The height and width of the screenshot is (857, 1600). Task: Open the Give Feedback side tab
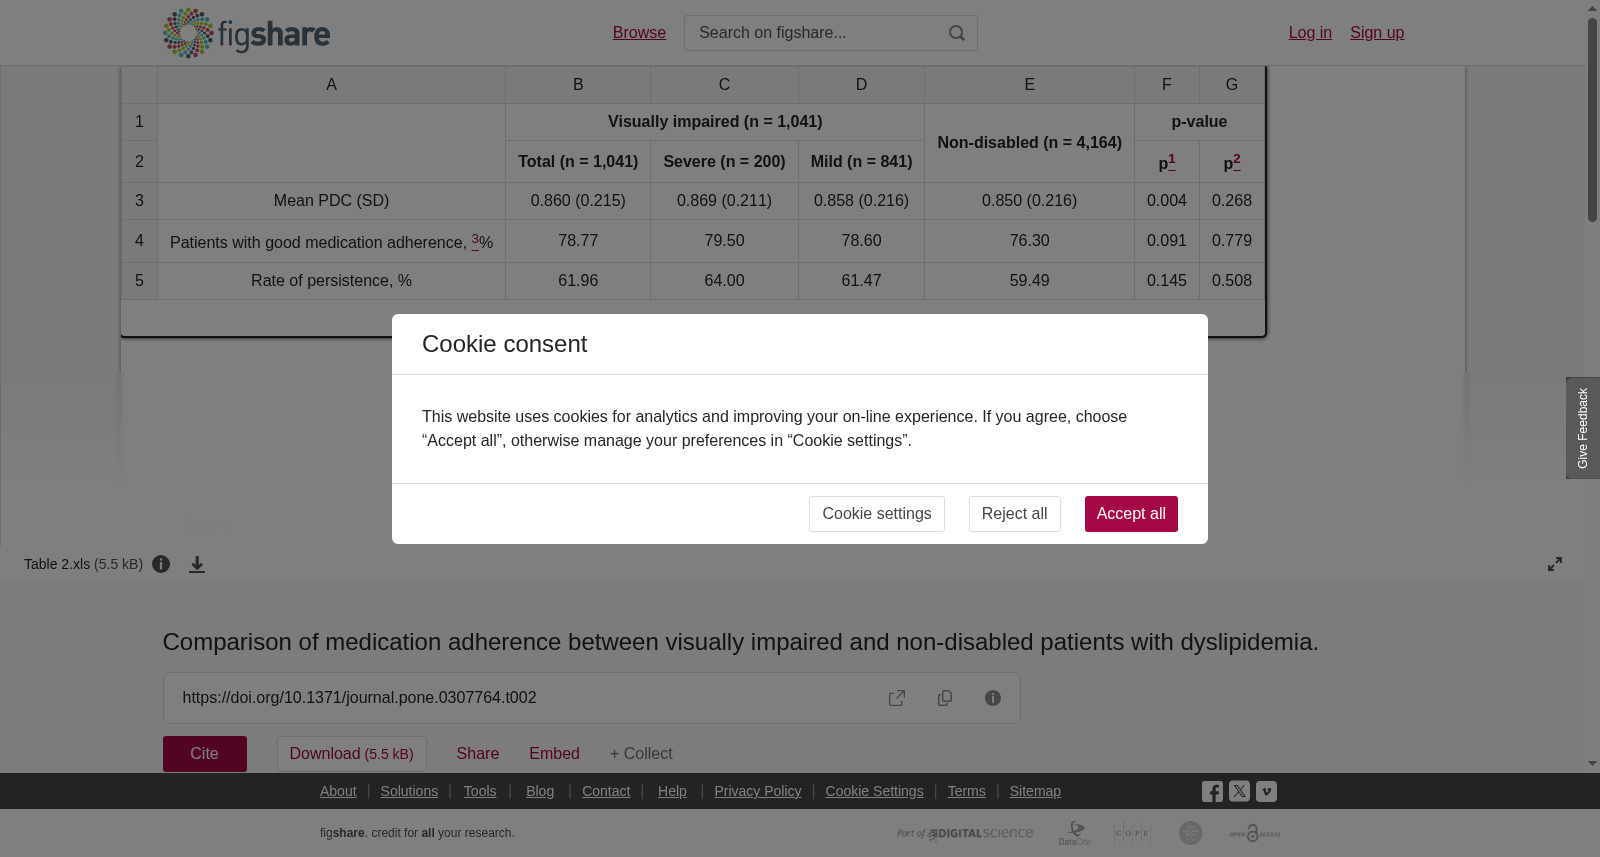coord(1583,428)
